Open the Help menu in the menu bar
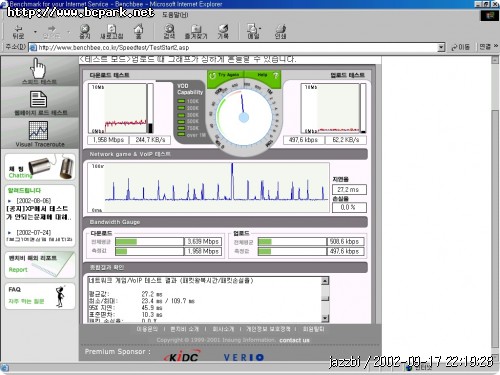The image size is (500, 375). coord(175,15)
